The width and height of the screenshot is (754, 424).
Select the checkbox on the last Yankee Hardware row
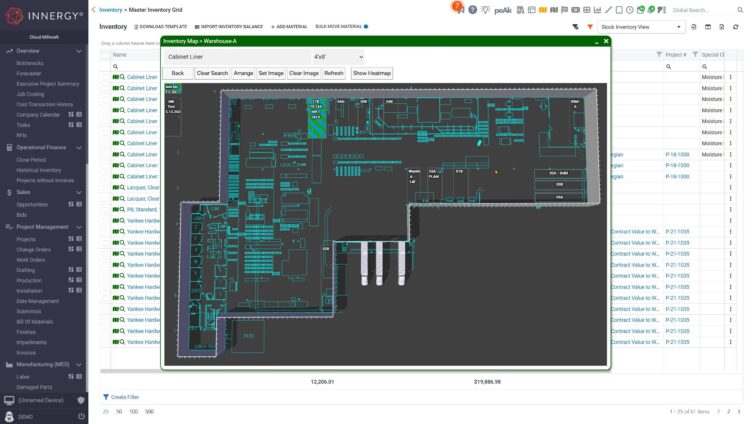(x=105, y=342)
